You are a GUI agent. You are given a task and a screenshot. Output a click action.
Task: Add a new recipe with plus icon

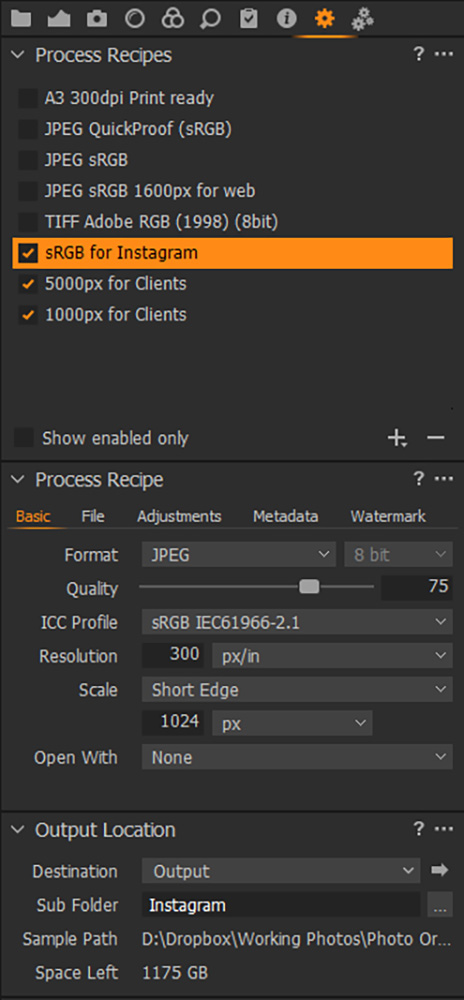pos(397,438)
